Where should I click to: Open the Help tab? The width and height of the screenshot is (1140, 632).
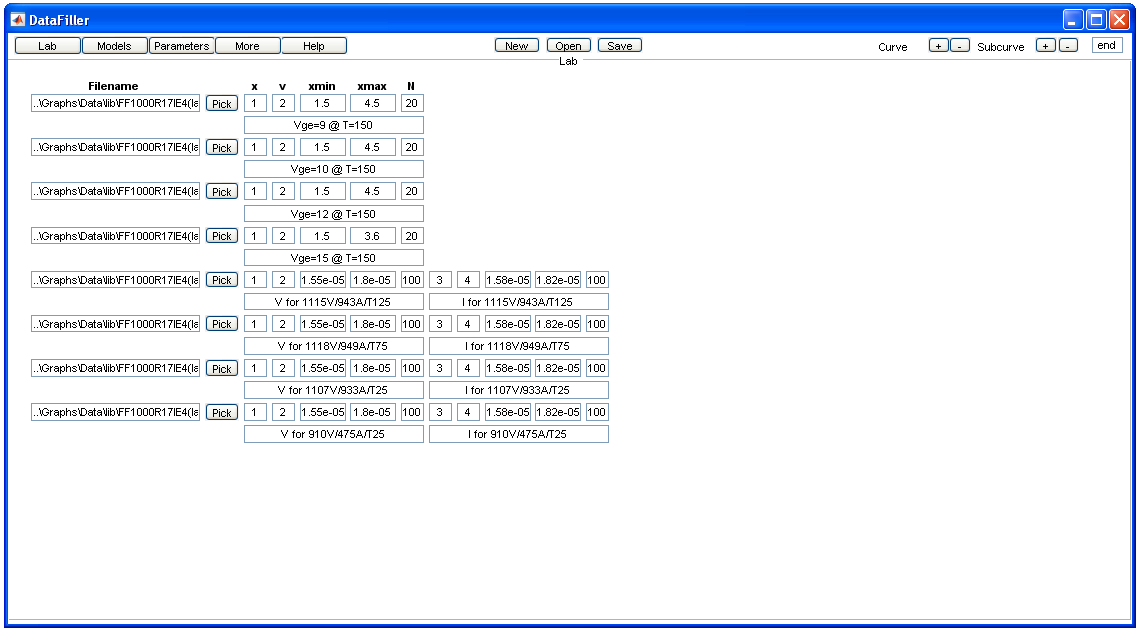pos(314,46)
